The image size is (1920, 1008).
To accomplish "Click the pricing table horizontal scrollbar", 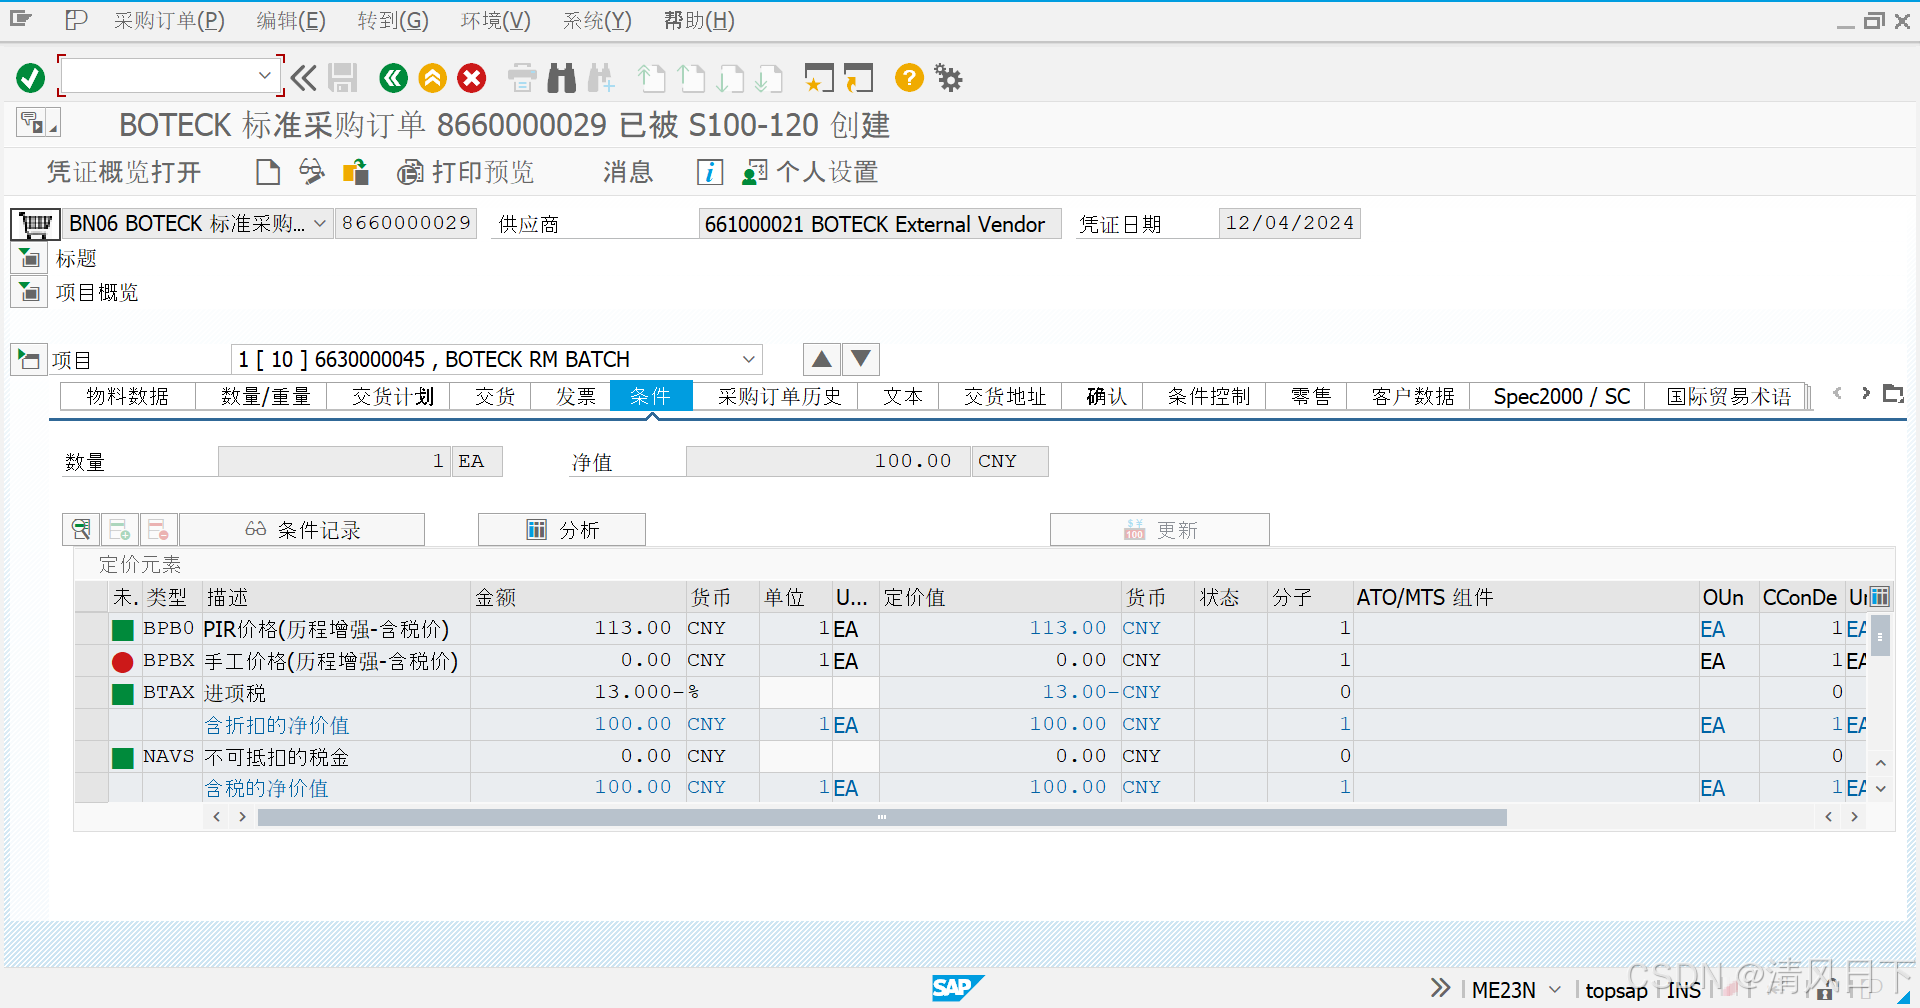I will tap(882, 817).
